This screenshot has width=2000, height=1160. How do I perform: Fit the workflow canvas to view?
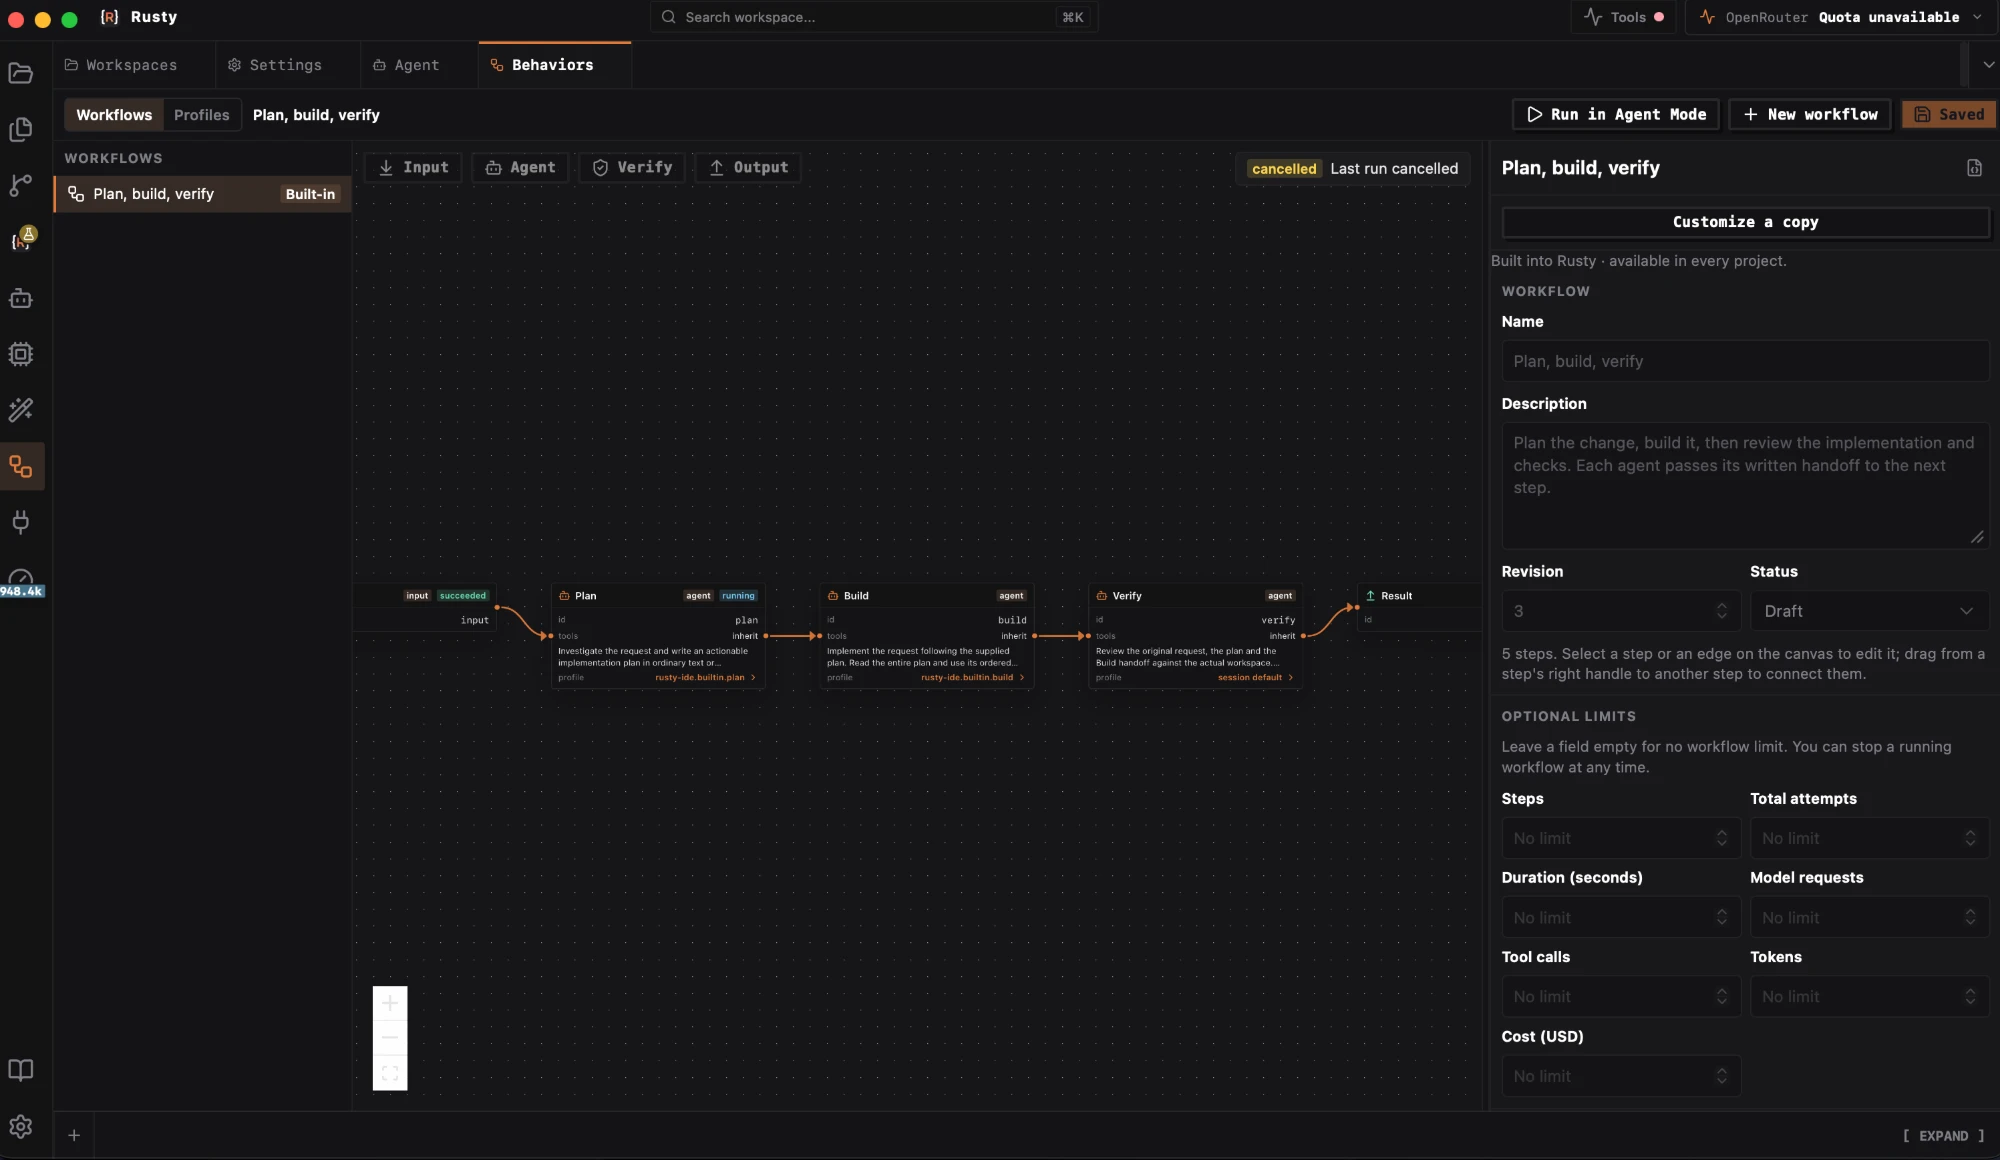[390, 1073]
